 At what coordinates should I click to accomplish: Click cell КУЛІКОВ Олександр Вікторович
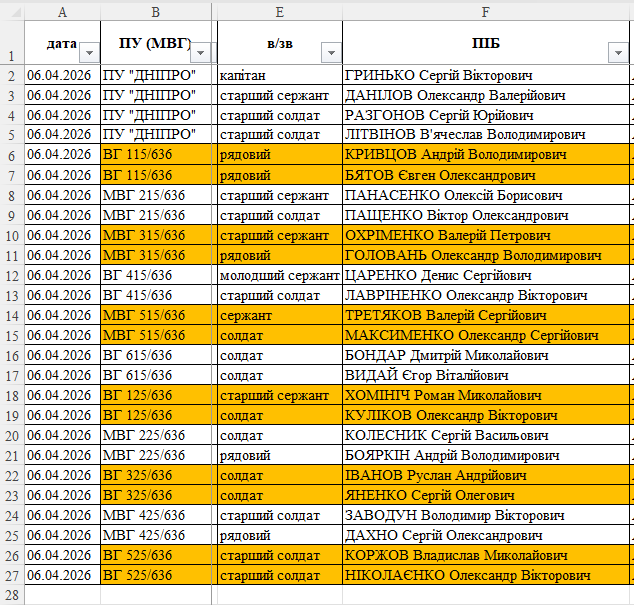pyautogui.click(x=486, y=415)
